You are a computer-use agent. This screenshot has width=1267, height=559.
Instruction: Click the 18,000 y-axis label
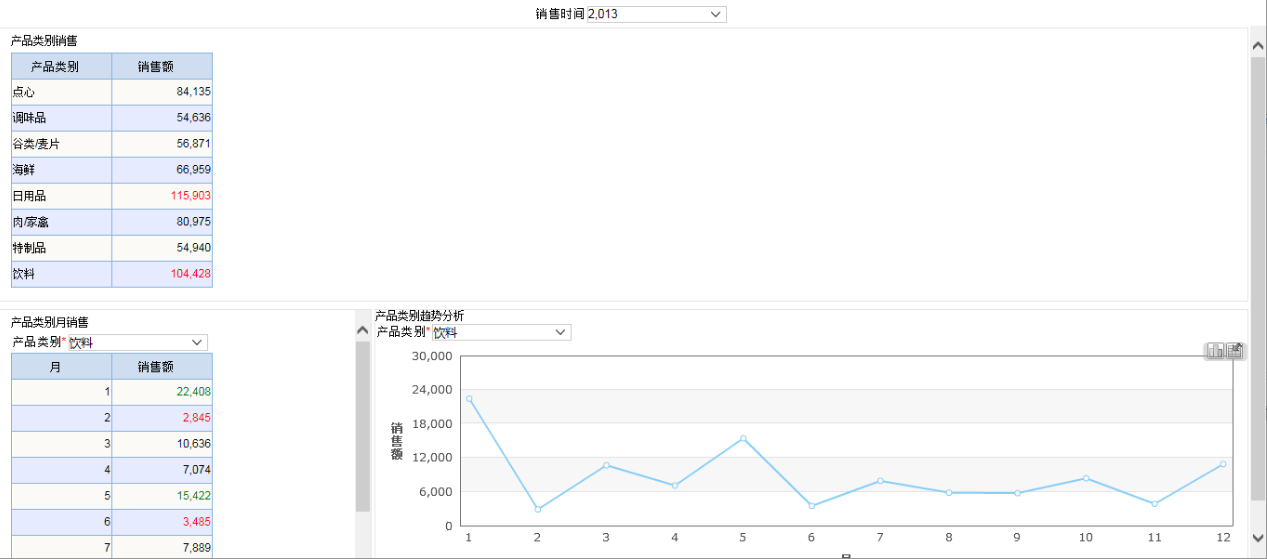click(x=432, y=424)
